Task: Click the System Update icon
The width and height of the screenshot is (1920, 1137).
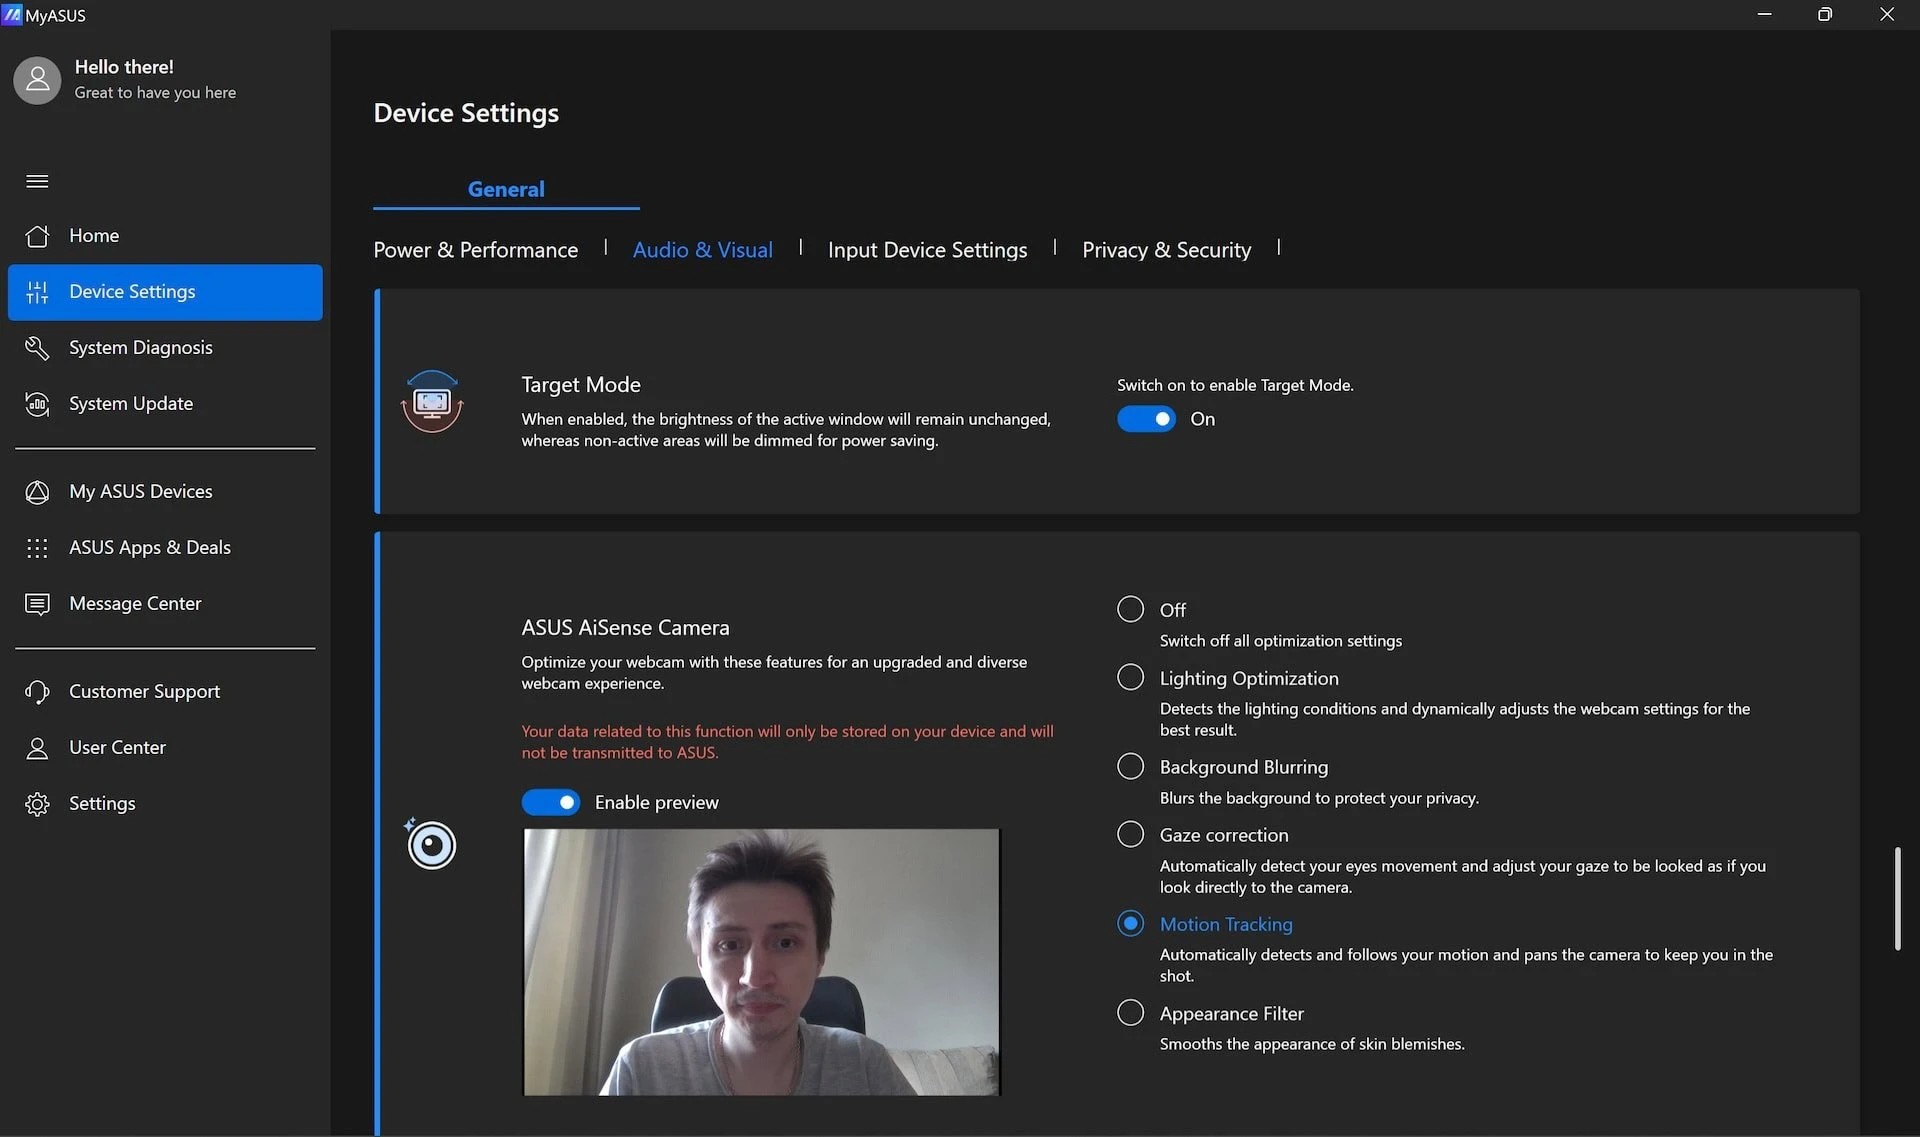Action: point(37,404)
